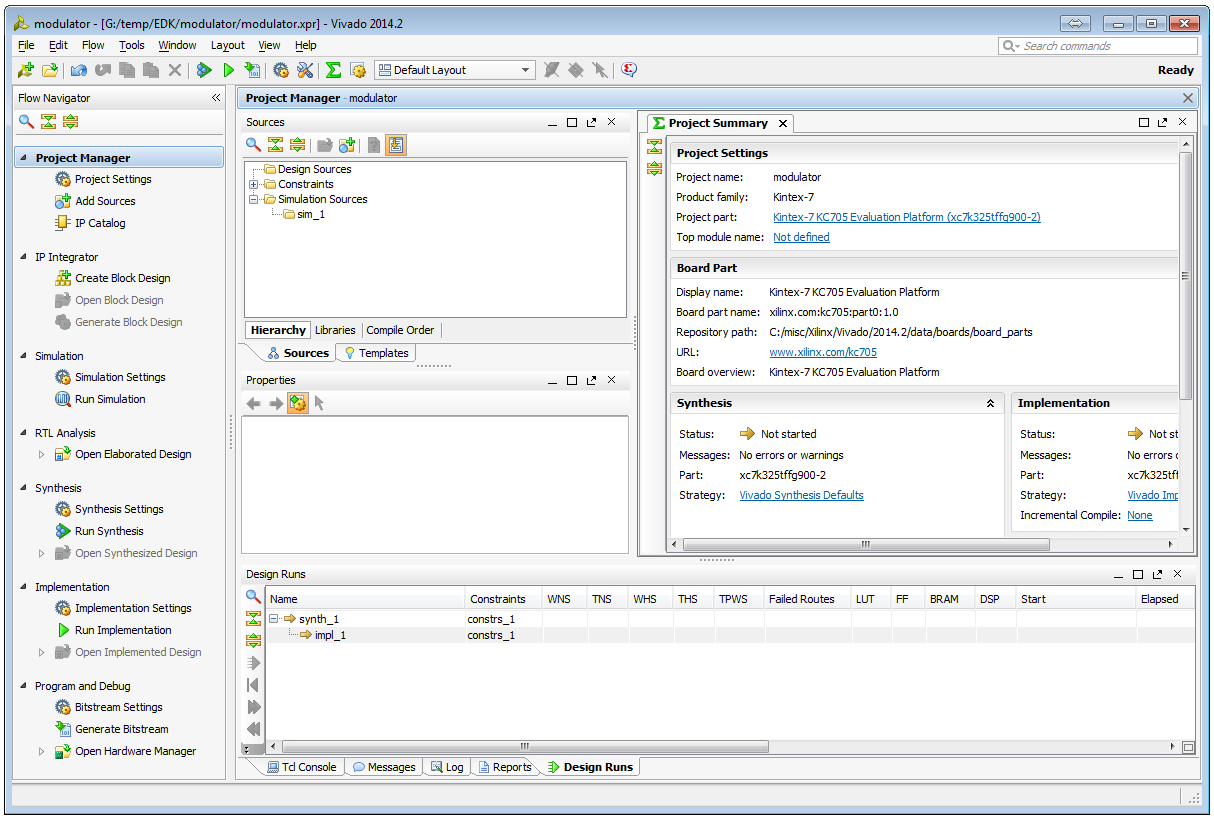Viewport: 1214px width, 819px height.
Task: Click in the Search commands field
Action: pyautogui.click(x=1098, y=46)
